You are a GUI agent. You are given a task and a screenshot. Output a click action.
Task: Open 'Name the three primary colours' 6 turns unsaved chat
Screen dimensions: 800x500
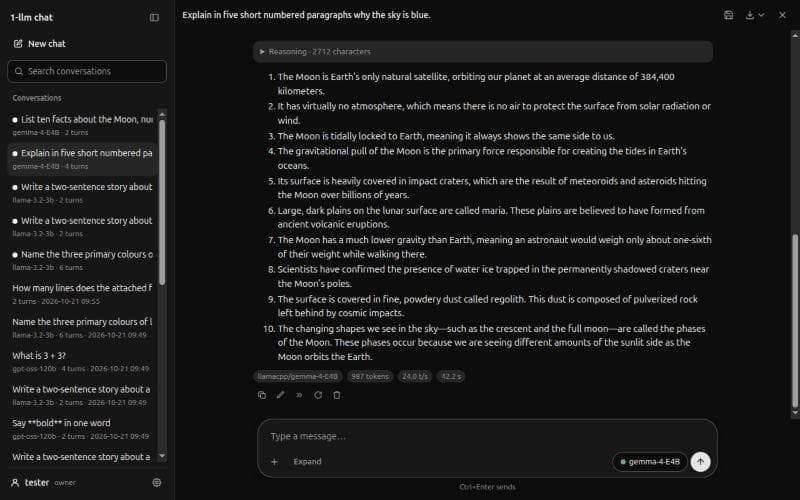click(83, 260)
